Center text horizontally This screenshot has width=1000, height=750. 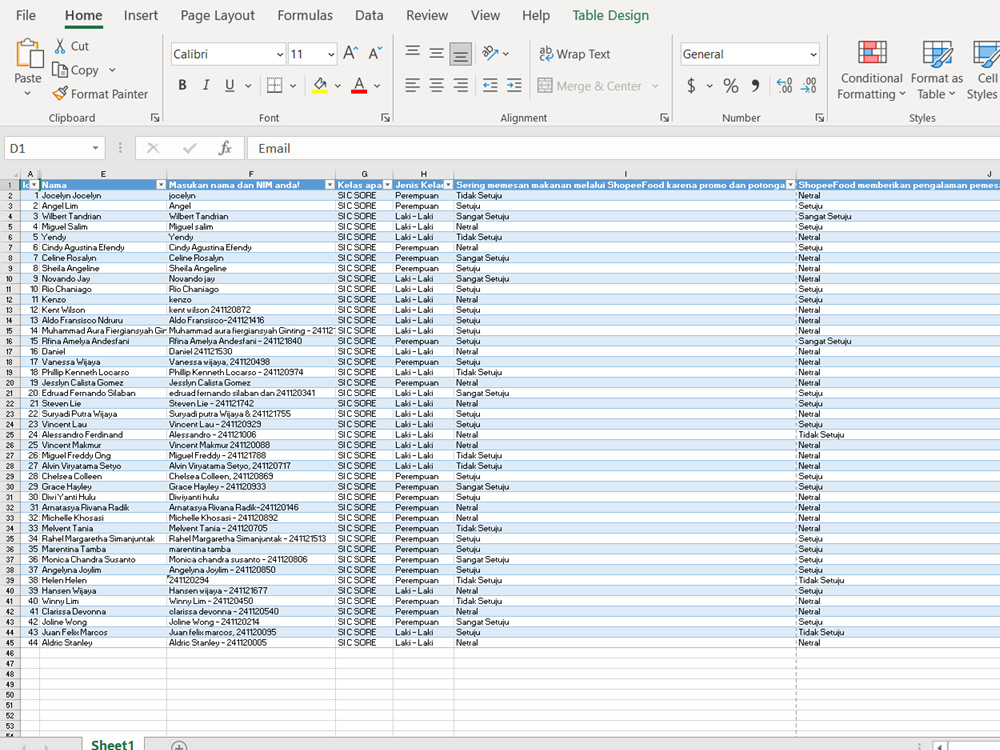click(x=436, y=85)
